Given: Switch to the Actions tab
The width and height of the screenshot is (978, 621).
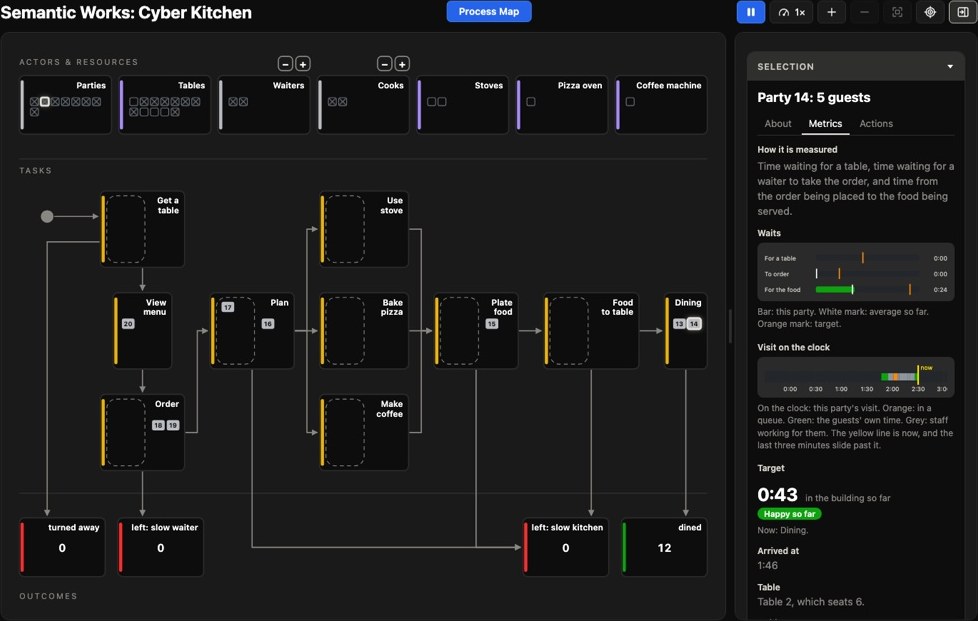Looking at the screenshot, I should (876, 123).
